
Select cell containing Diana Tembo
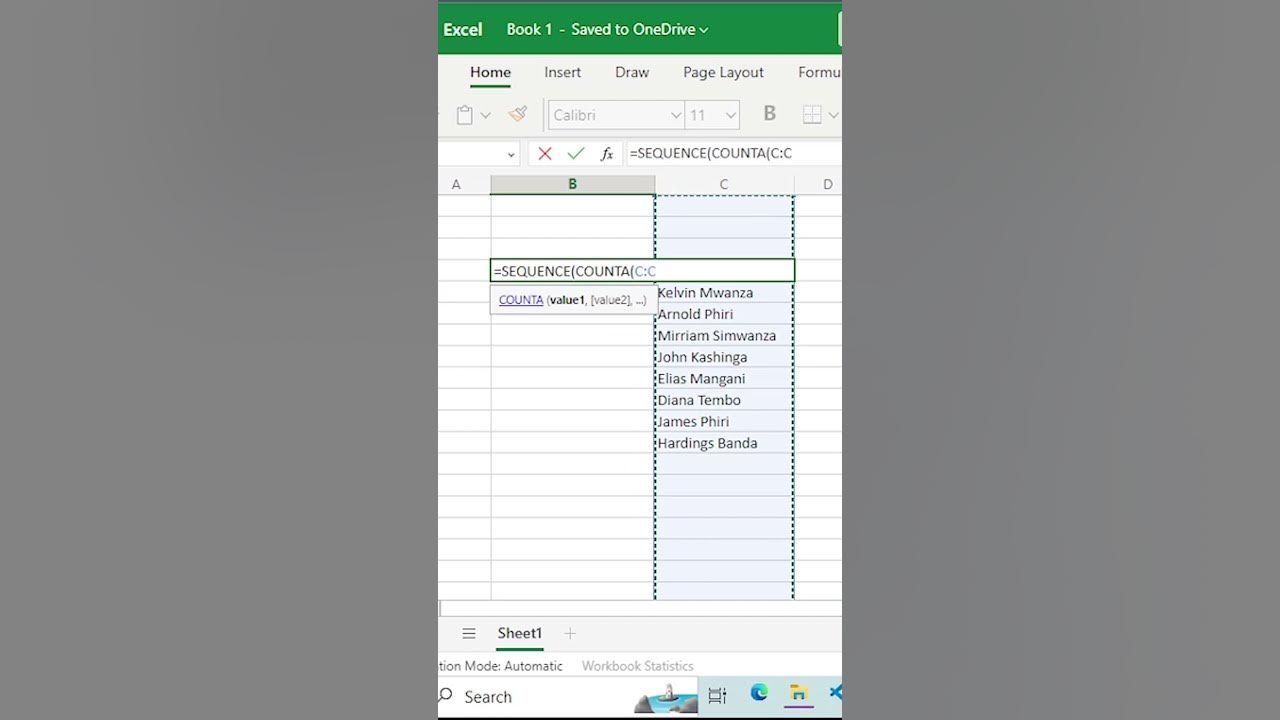pos(724,400)
